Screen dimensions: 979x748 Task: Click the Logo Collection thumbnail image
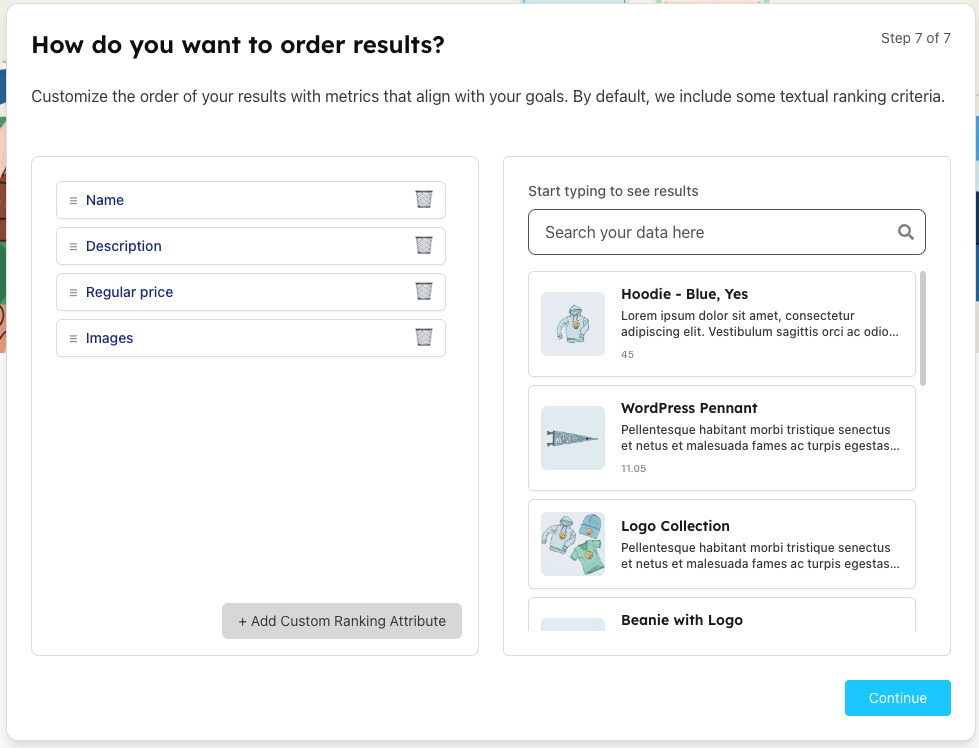(573, 544)
